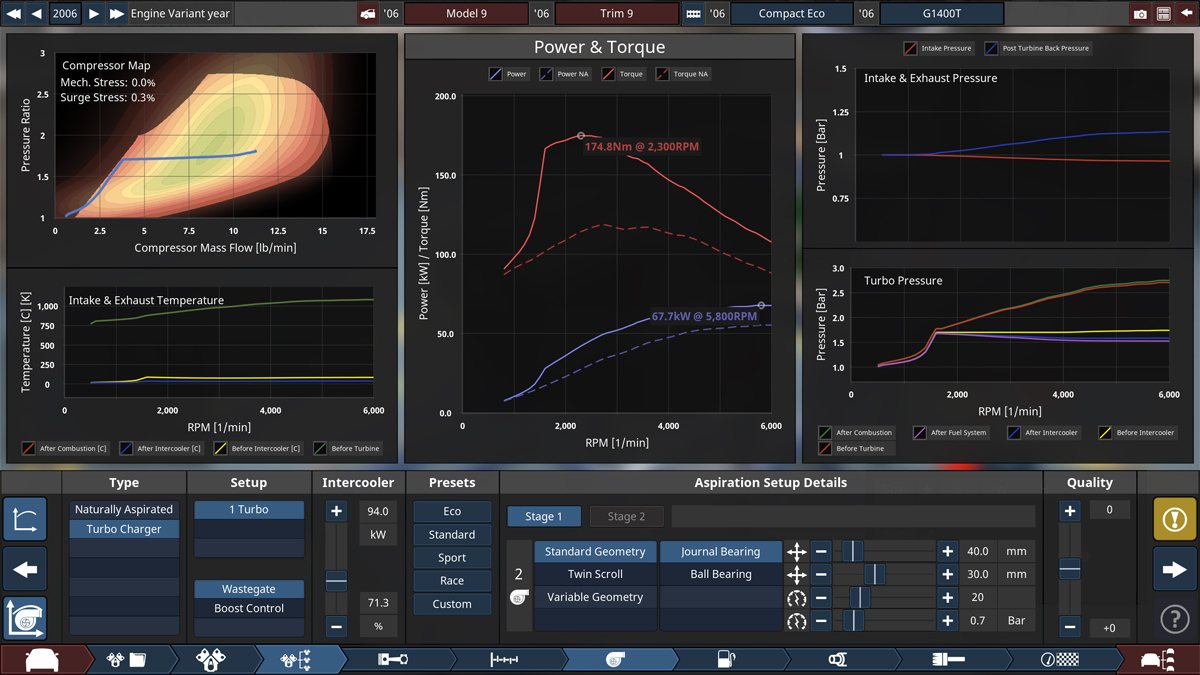Select Ball Bearing option

(720, 574)
